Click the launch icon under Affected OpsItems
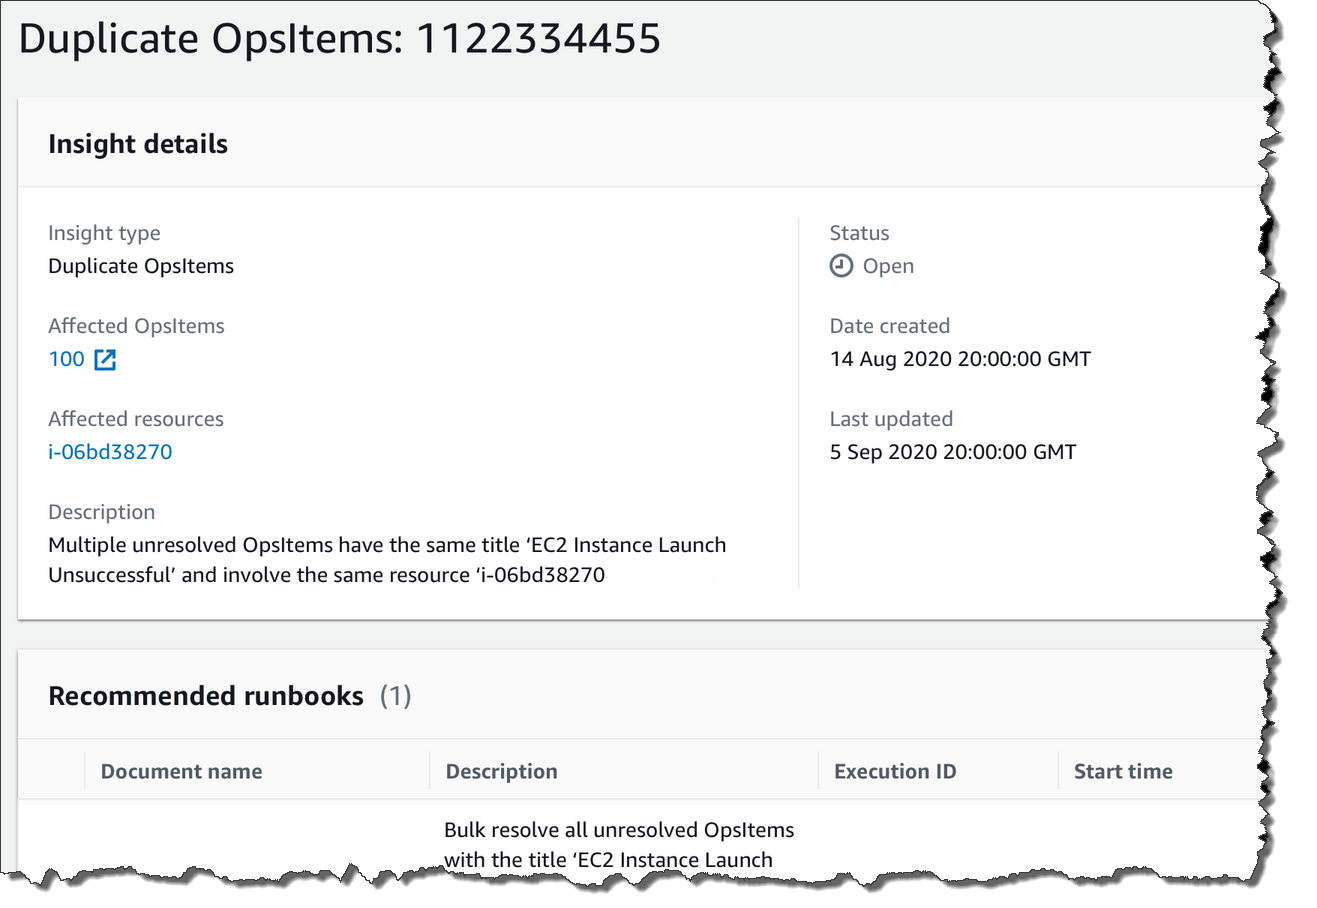This screenshot has width=1317, height=908. tap(104, 358)
